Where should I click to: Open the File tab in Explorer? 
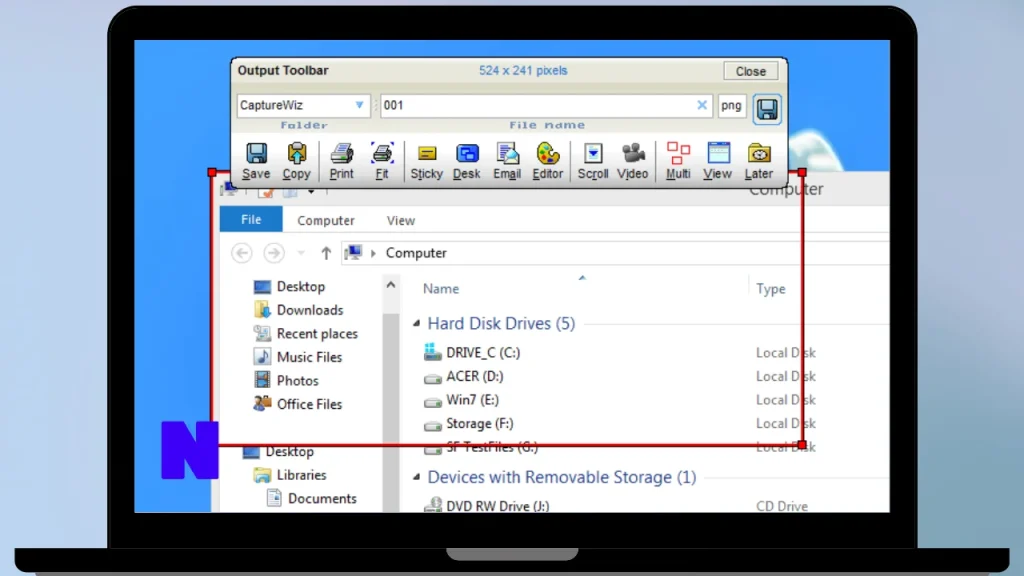pos(251,219)
